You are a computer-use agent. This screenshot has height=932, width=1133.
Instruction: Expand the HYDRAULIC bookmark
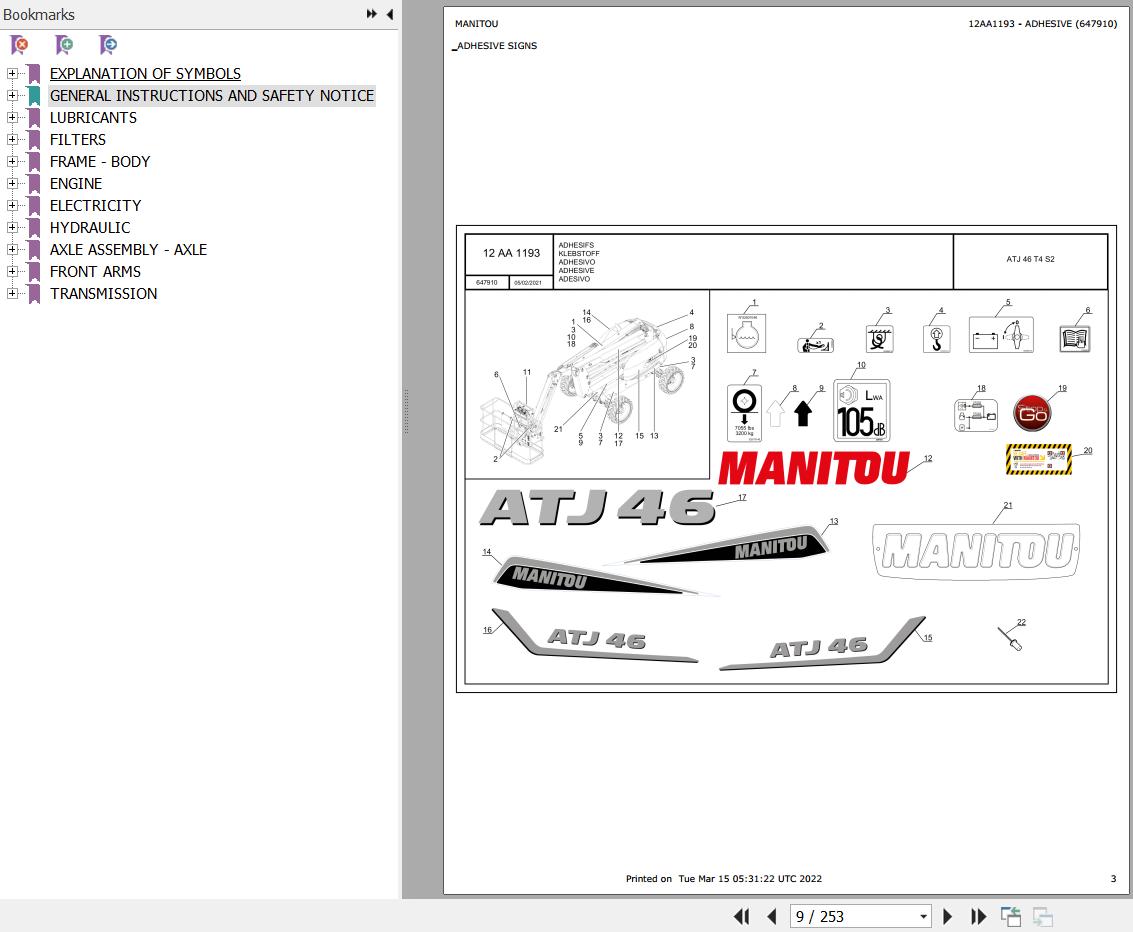tap(10, 228)
